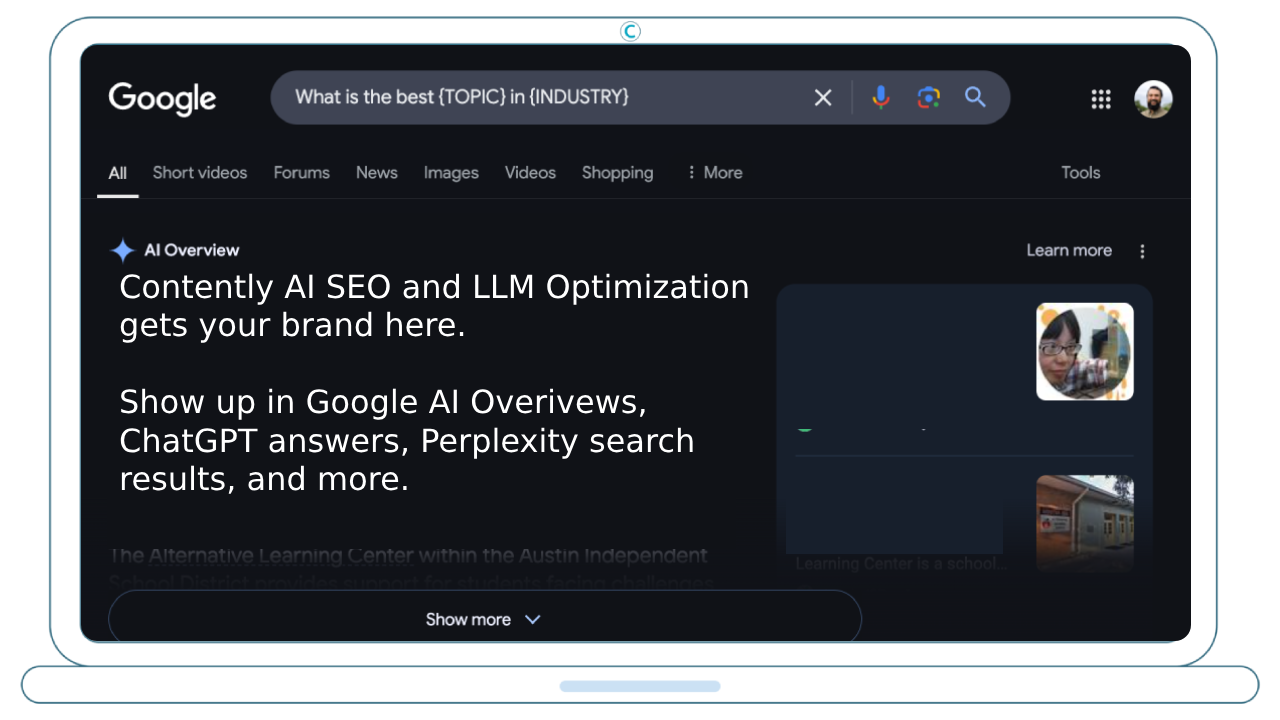Open the Google apps grid
Viewport: 1280px width, 720px height.
pos(1100,98)
